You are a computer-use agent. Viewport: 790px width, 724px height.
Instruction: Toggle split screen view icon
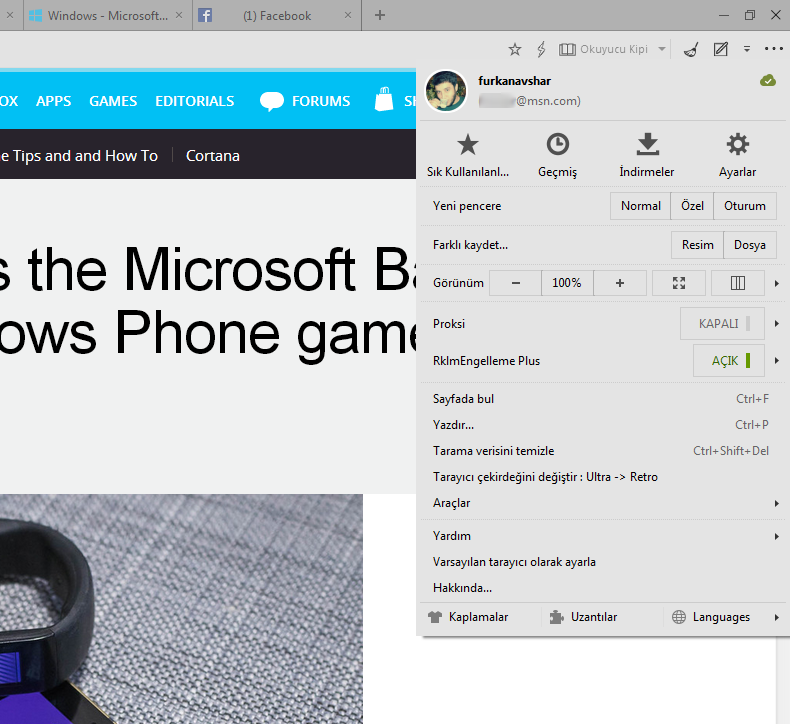[x=738, y=283]
